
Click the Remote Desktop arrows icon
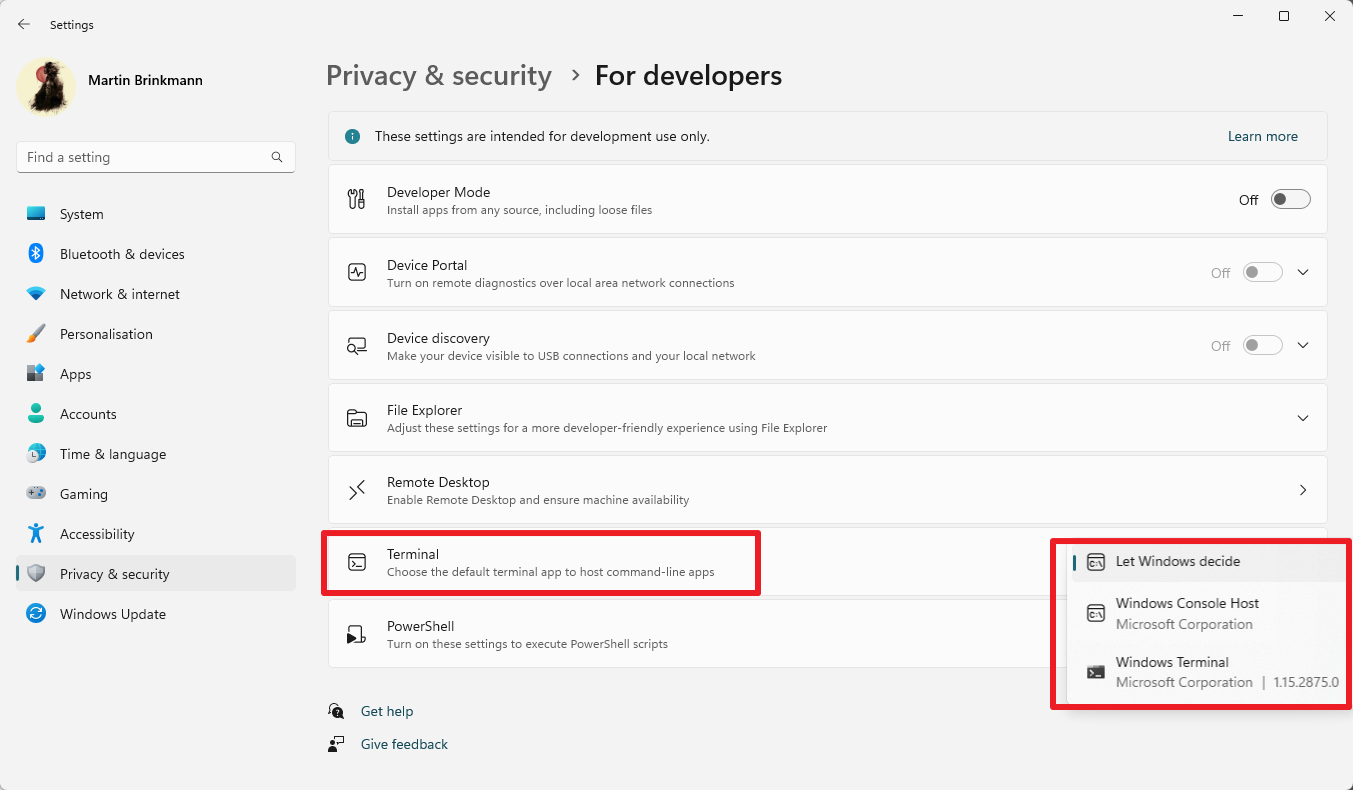tap(357, 490)
